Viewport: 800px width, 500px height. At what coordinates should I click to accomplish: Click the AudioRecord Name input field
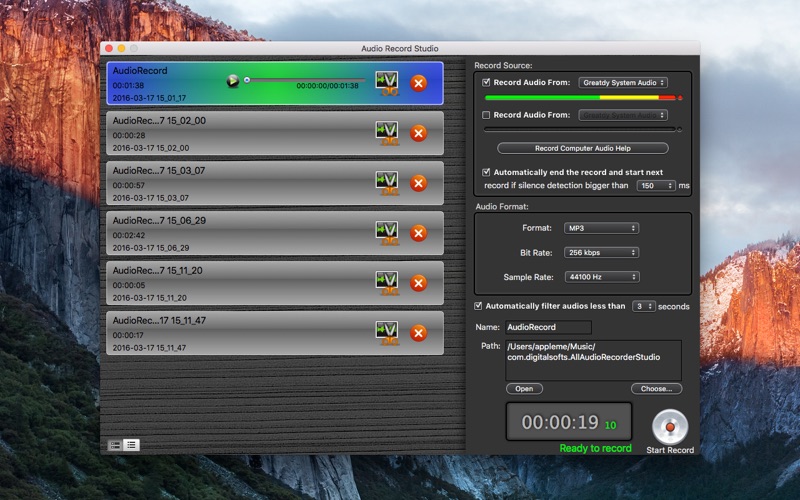(x=548, y=327)
